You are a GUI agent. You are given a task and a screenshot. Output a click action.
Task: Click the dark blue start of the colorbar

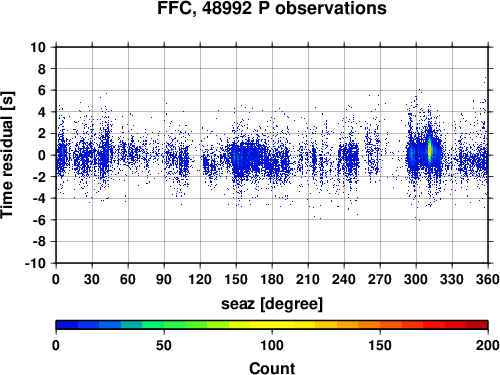(67, 325)
